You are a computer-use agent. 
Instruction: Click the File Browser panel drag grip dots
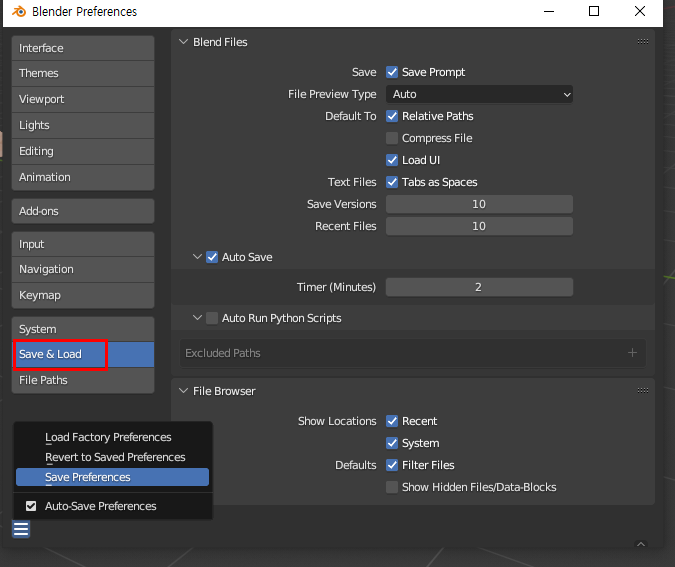coord(643,391)
